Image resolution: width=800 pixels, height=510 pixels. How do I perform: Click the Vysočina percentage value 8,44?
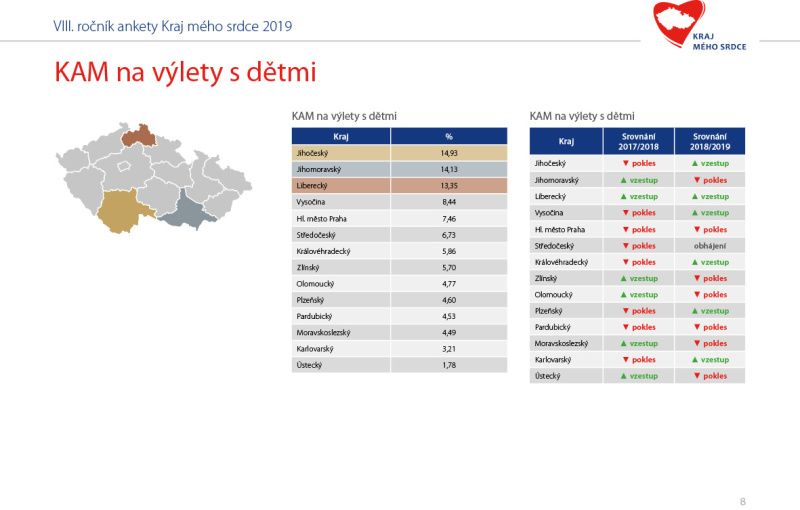coord(449,202)
